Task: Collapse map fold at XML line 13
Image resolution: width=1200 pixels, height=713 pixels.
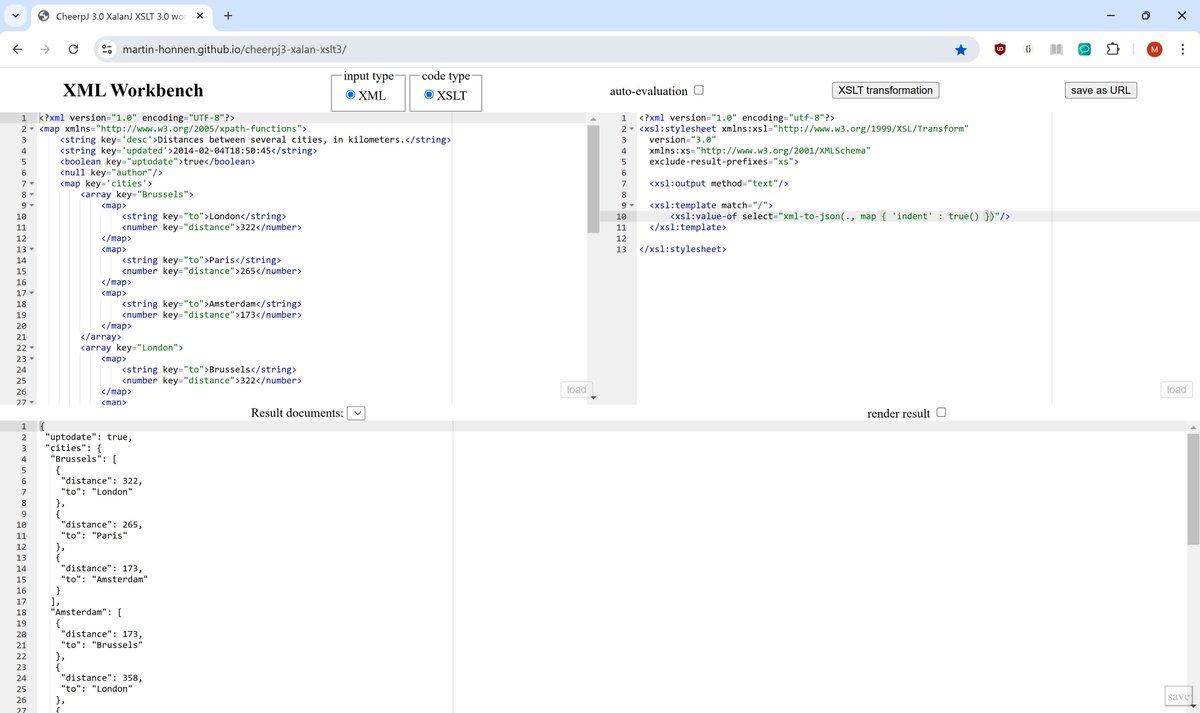Action: click(x=32, y=249)
